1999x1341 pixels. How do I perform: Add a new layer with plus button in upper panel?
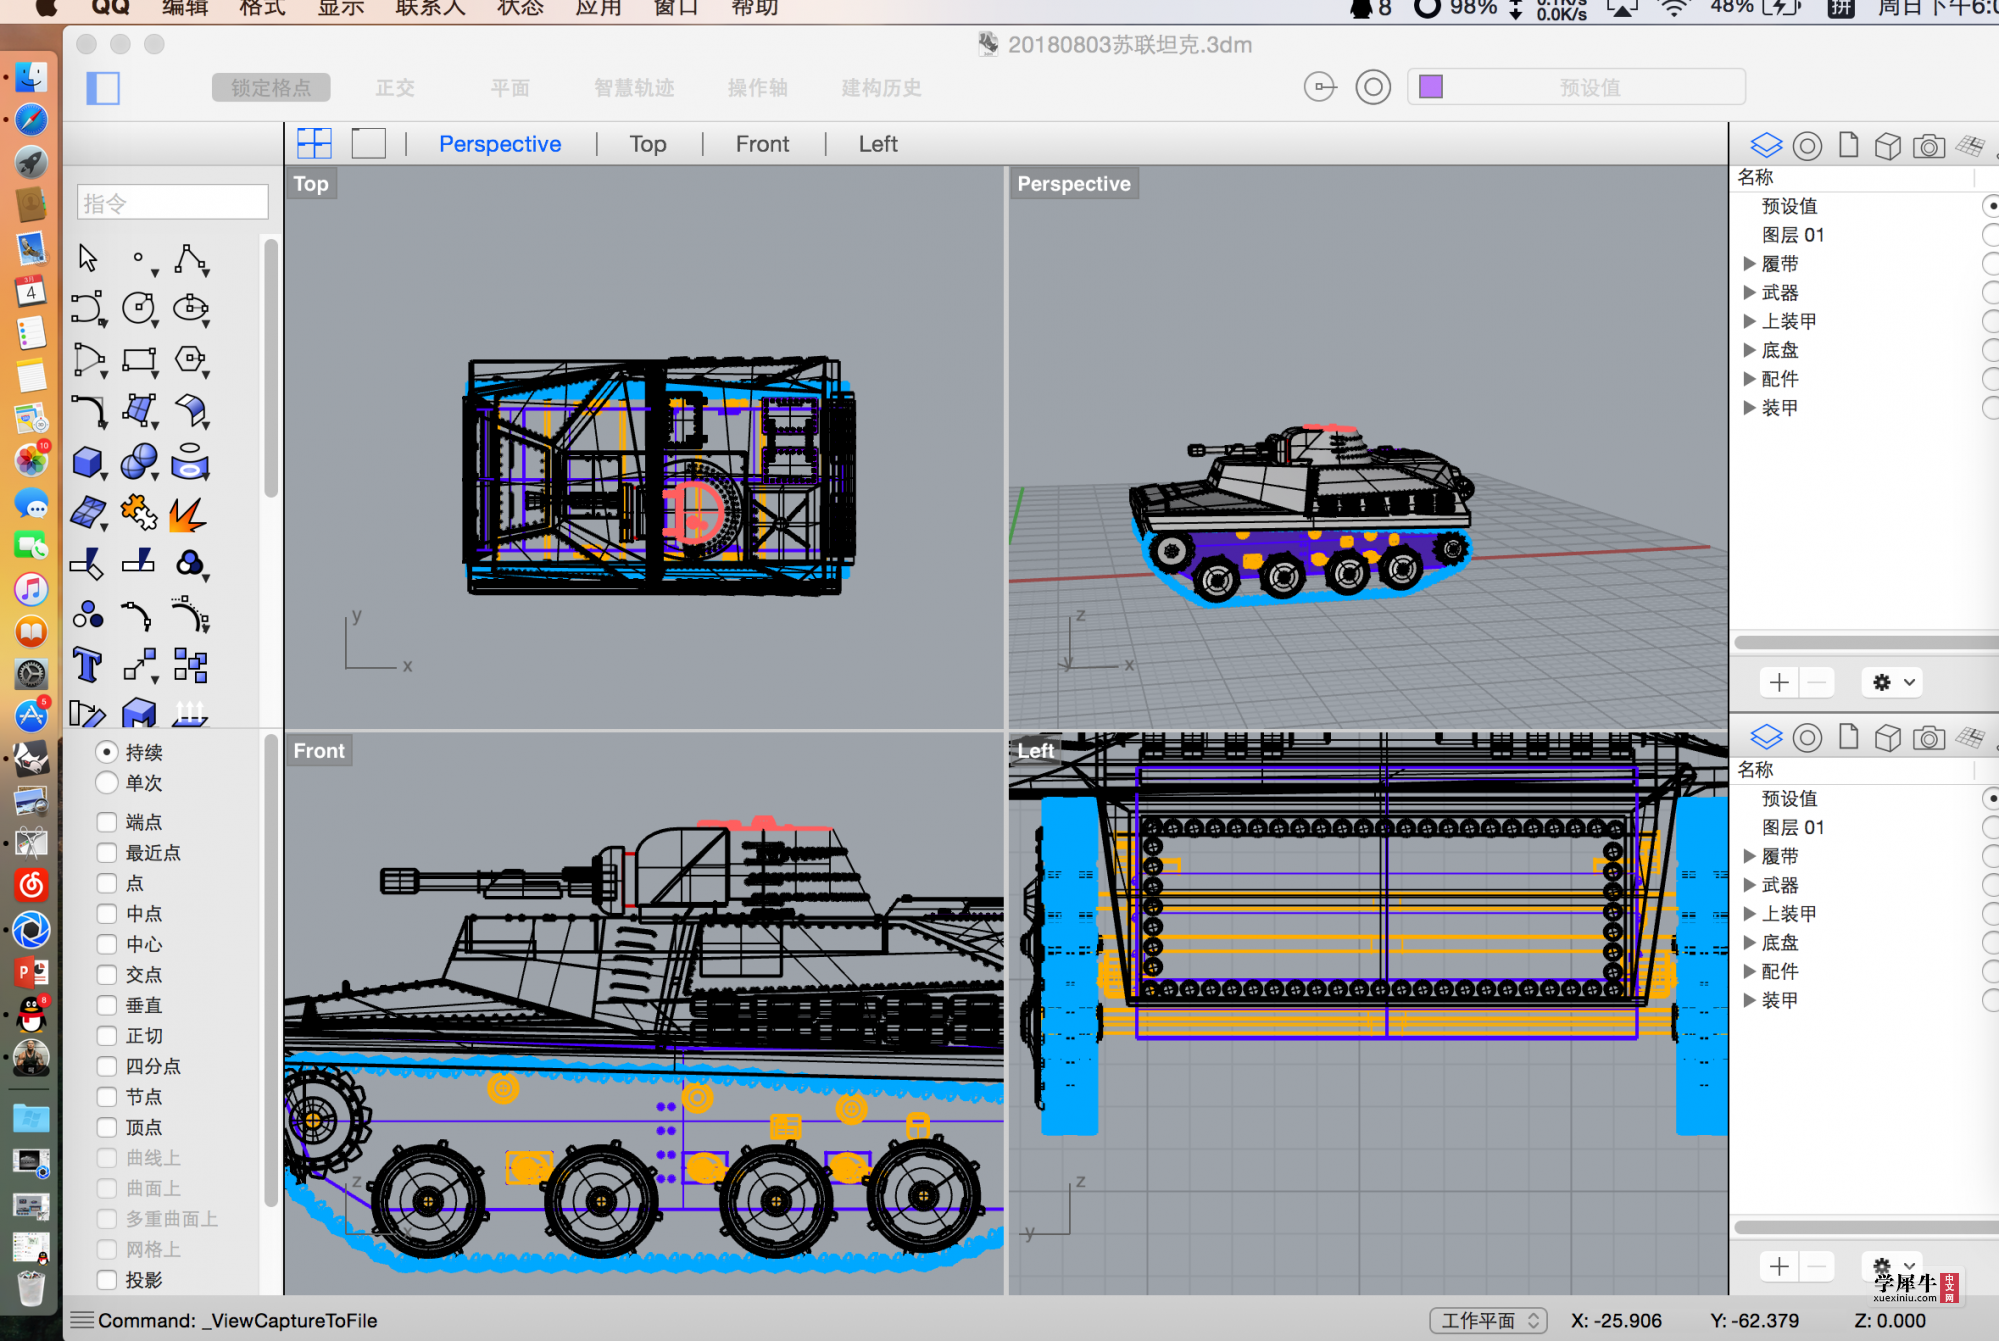point(1778,682)
